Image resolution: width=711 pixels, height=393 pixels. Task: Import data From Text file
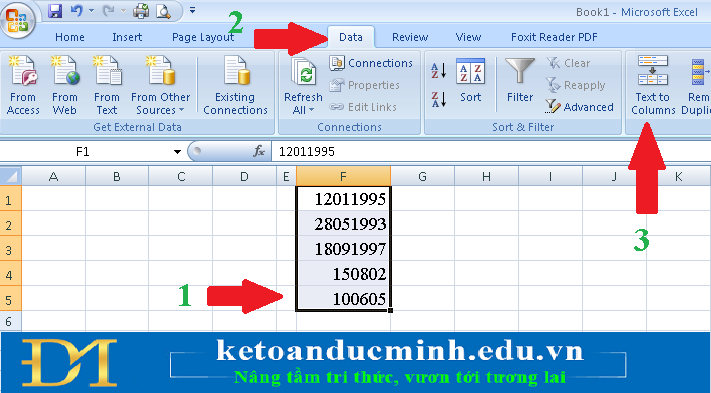point(107,85)
